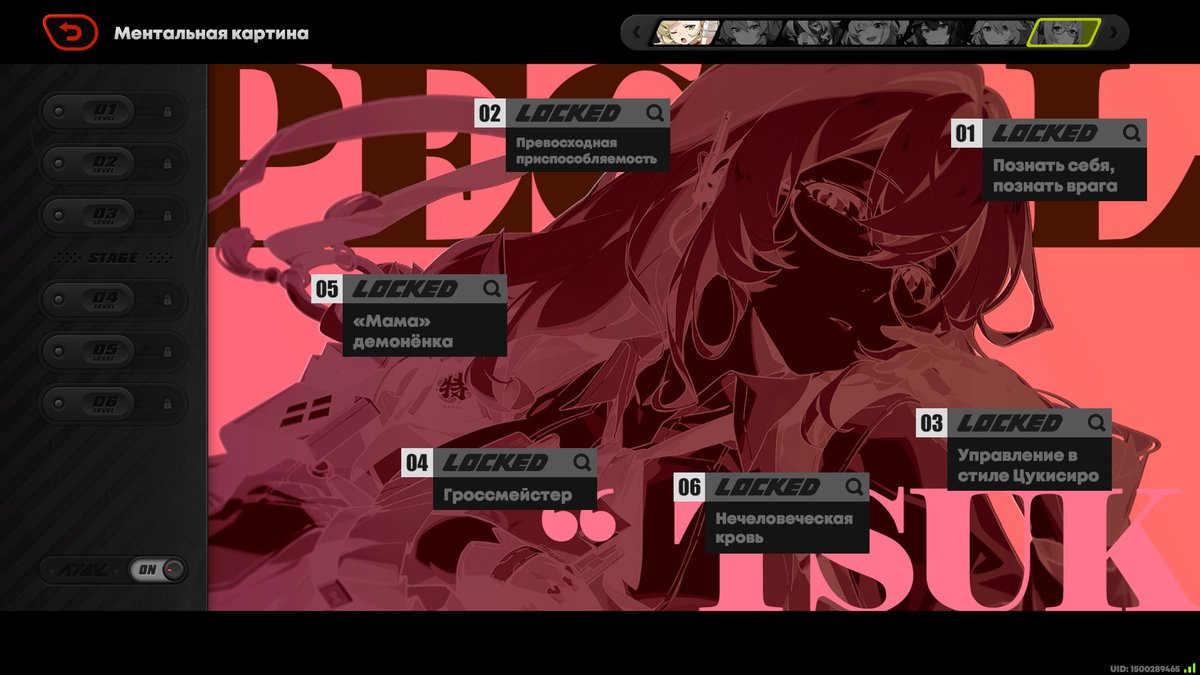Viewport: 1200px width, 675px height.
Task: Zoom into node 05 «Мама» демонёнка via magnifier
Action: coord(492,289)
